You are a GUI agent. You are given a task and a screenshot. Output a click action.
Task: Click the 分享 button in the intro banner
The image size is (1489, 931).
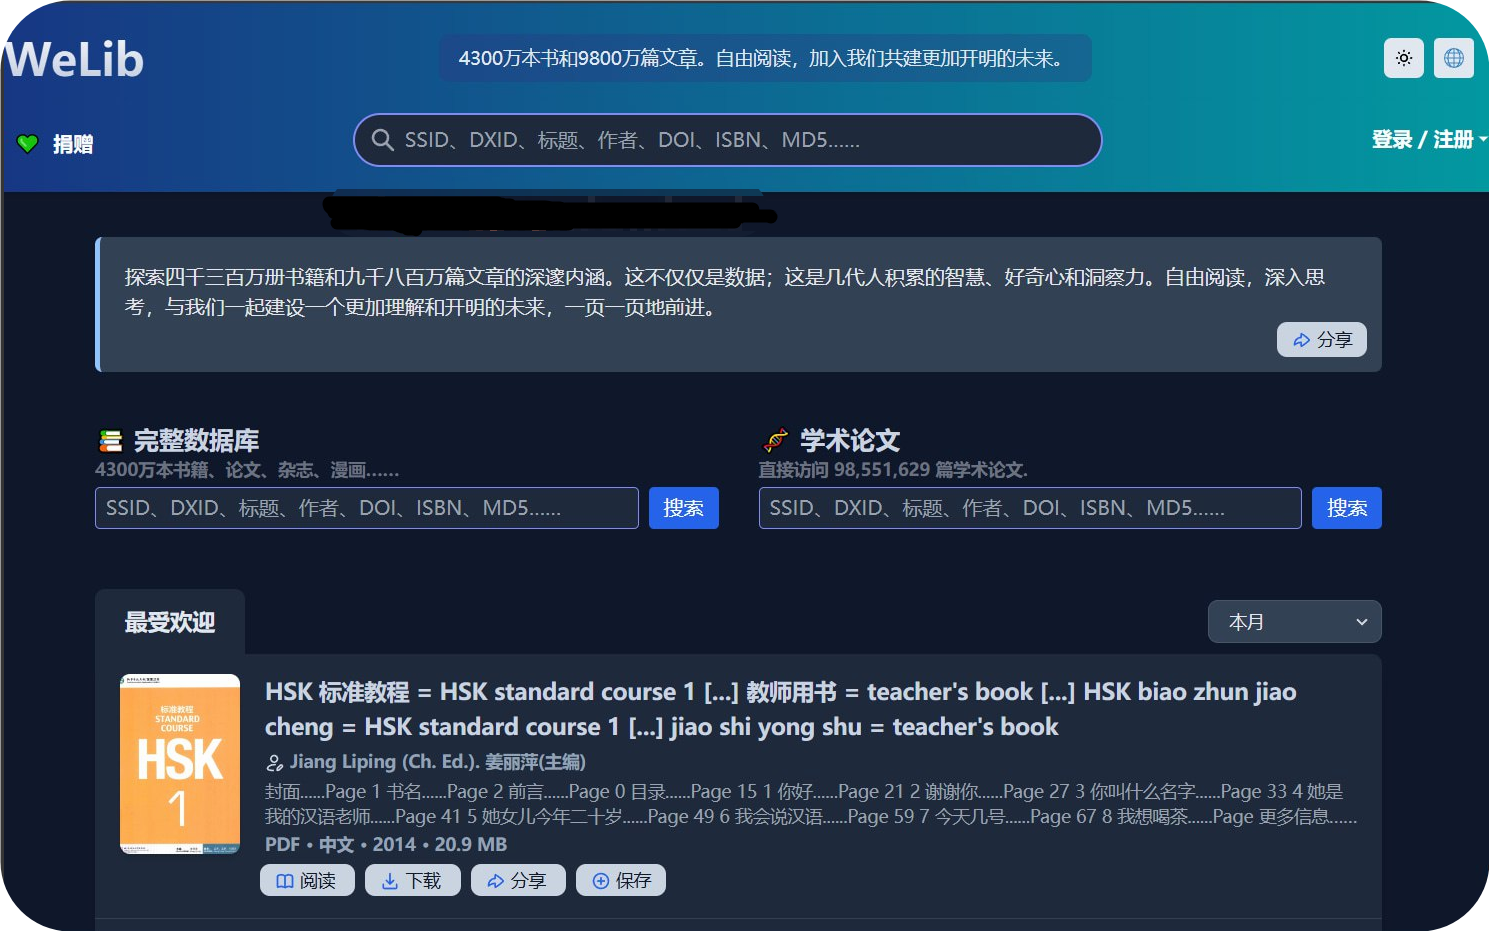pyautogui.click(x=1321, y=339)
